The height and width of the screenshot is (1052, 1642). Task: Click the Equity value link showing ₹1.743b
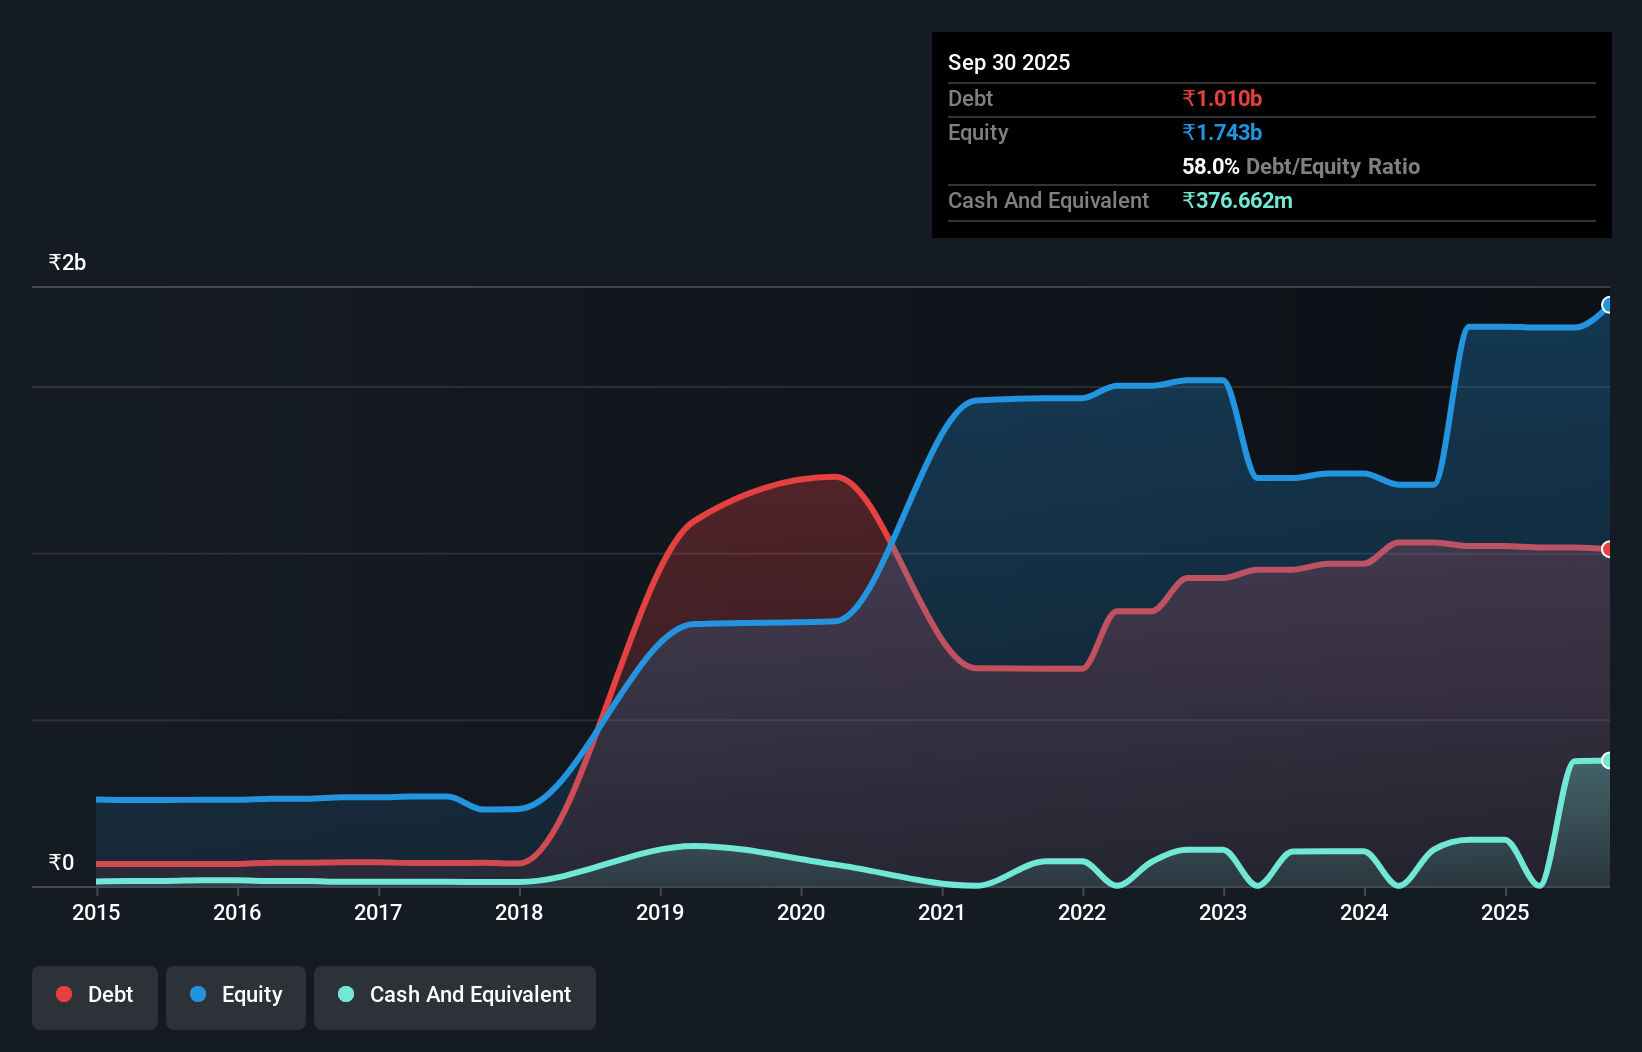tap(1222, 131)
